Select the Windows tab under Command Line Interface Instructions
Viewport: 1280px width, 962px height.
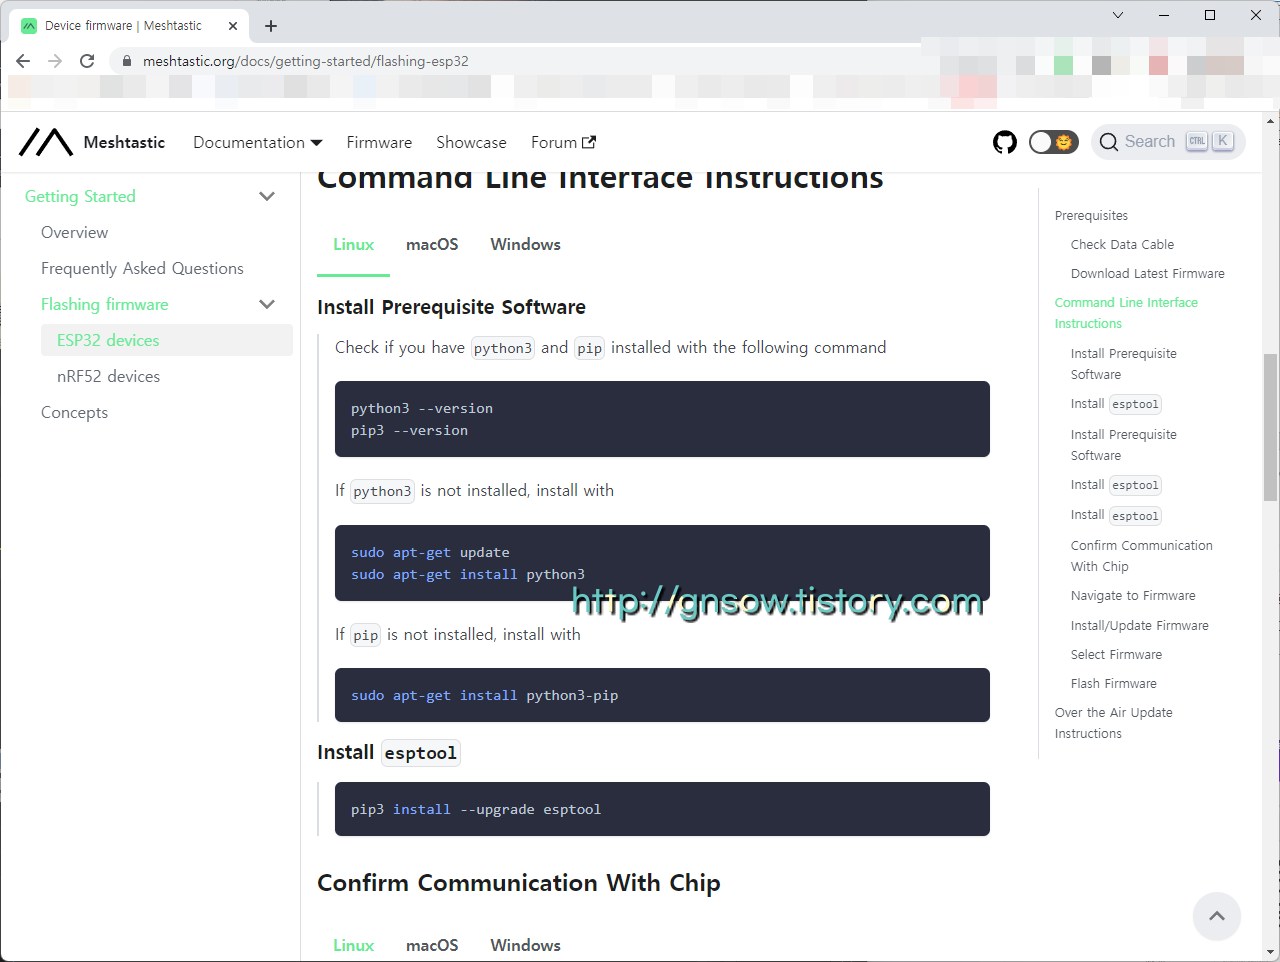525,244
